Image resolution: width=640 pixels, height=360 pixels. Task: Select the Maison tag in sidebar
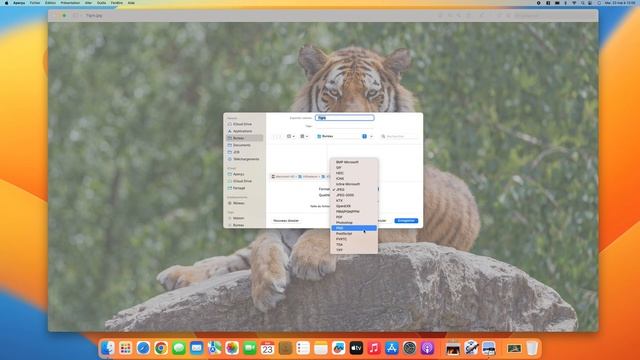[x=244, y=218]
